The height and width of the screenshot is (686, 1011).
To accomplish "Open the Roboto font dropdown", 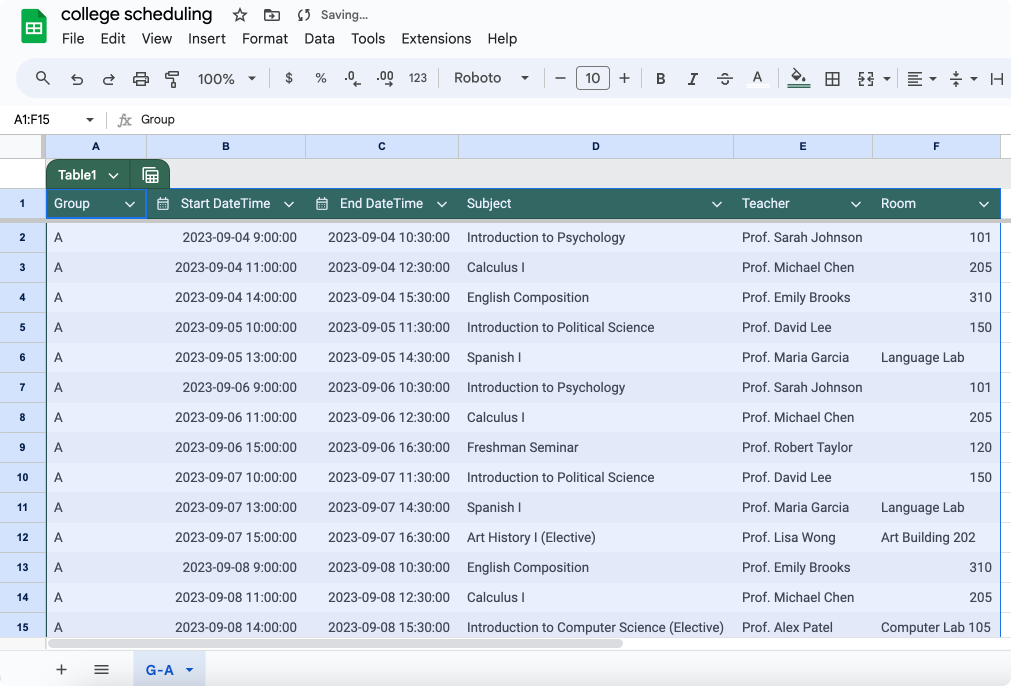I will coord(491,78).
